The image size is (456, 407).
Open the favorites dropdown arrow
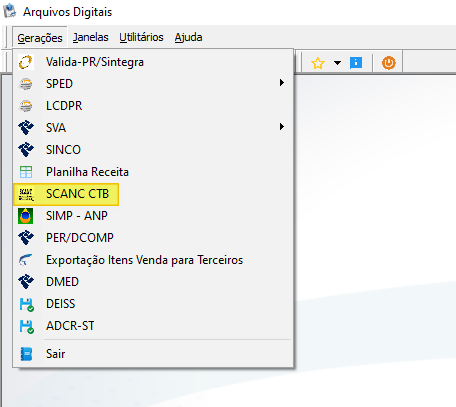[x=337, y=63]
